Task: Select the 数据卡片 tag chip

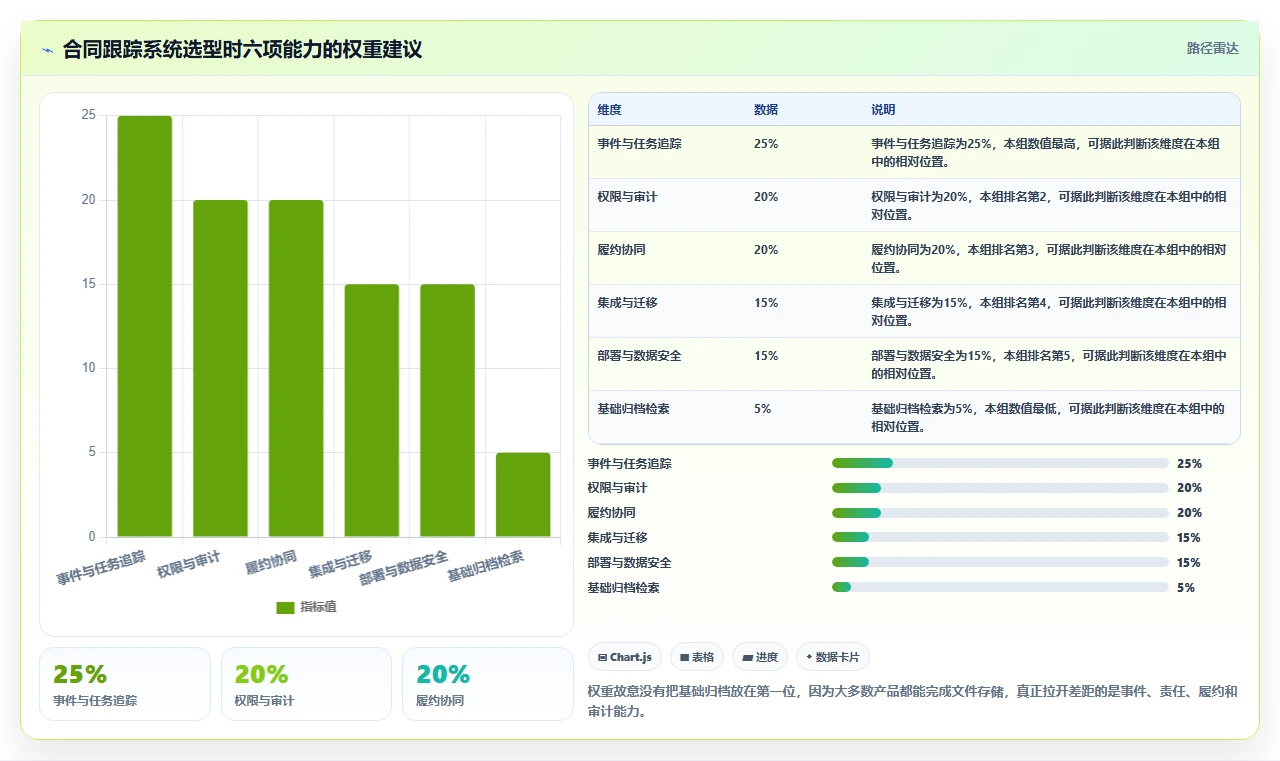Action: [x=833, y=657]
